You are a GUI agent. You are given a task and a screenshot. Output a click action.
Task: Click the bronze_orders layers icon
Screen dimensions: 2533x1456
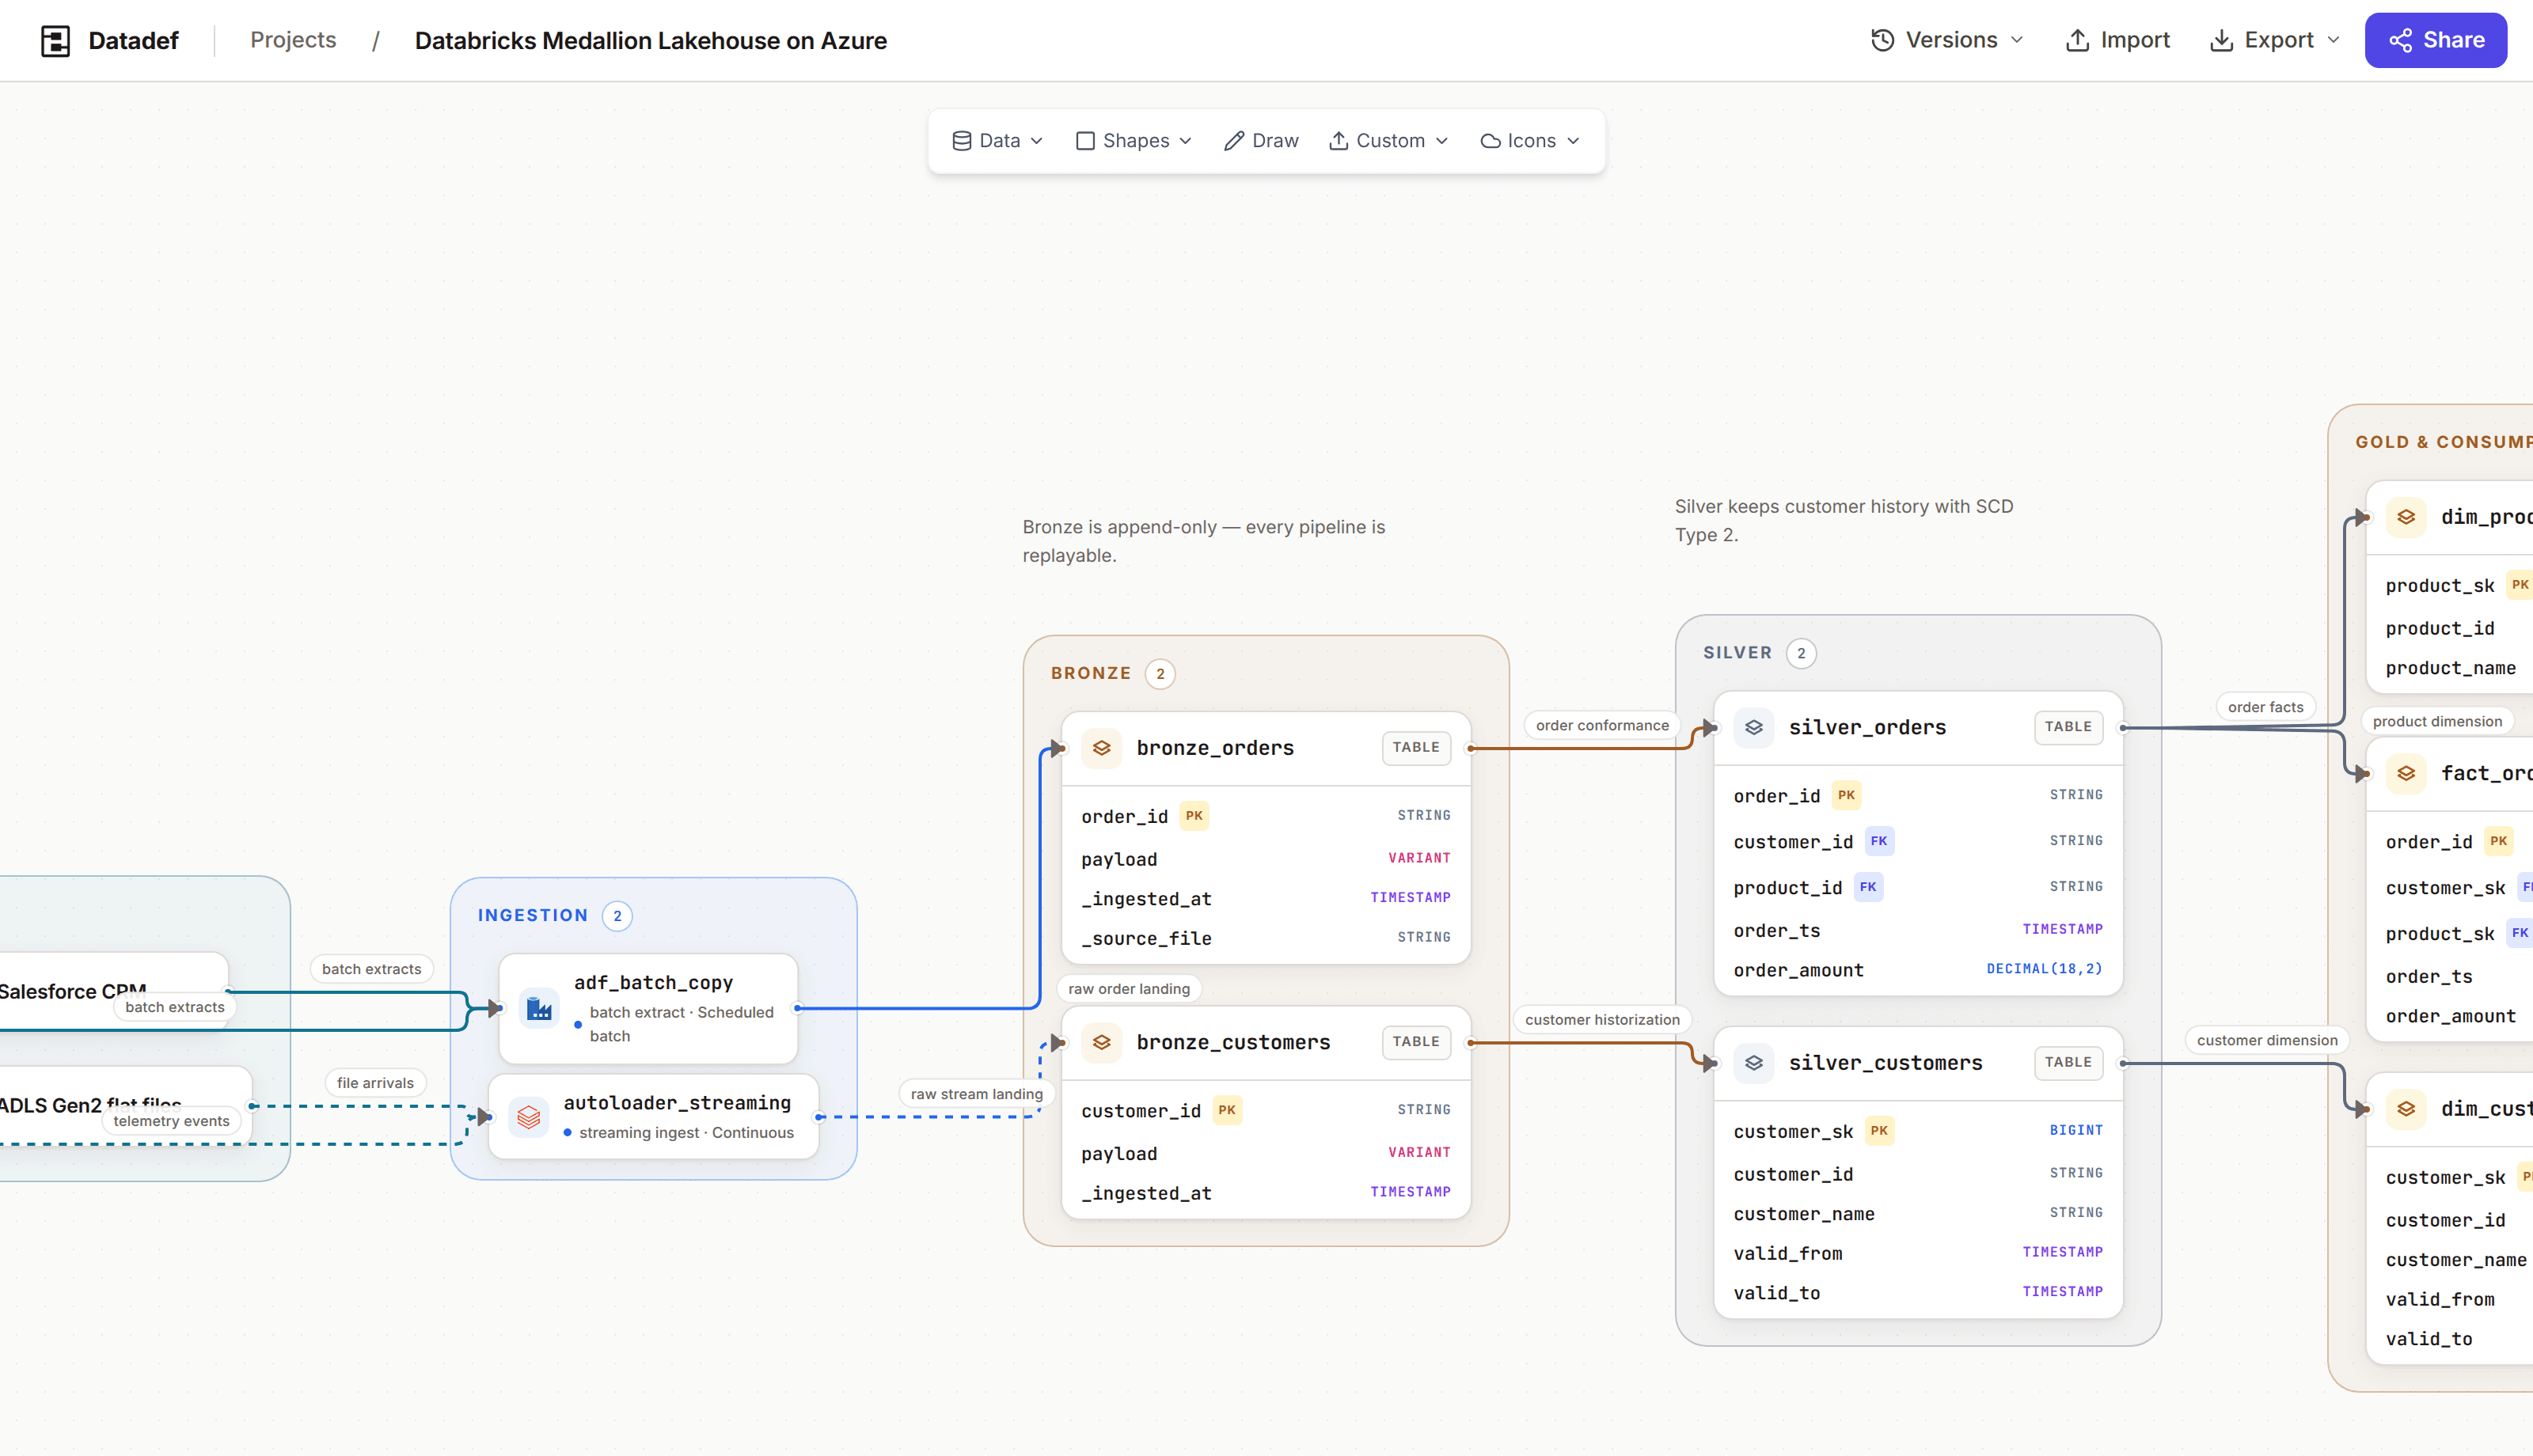(x=1101, y=748)
